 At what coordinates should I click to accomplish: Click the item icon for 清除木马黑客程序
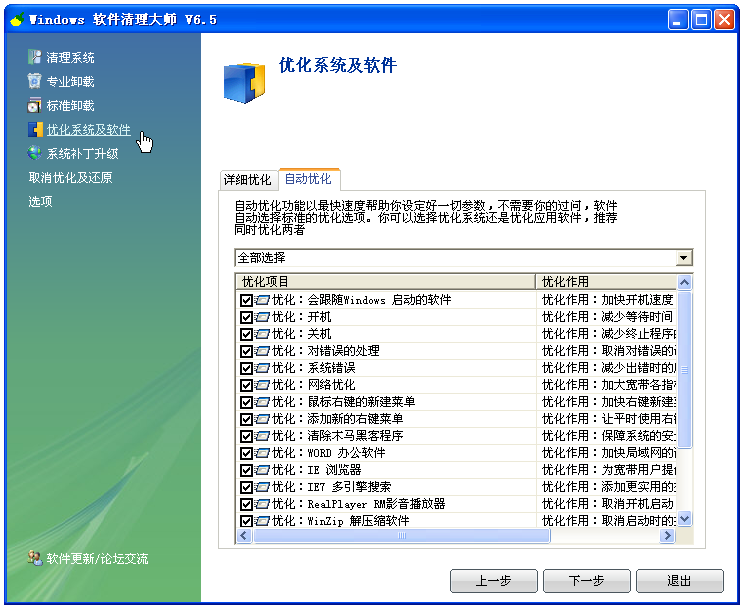tap(262, 436)
